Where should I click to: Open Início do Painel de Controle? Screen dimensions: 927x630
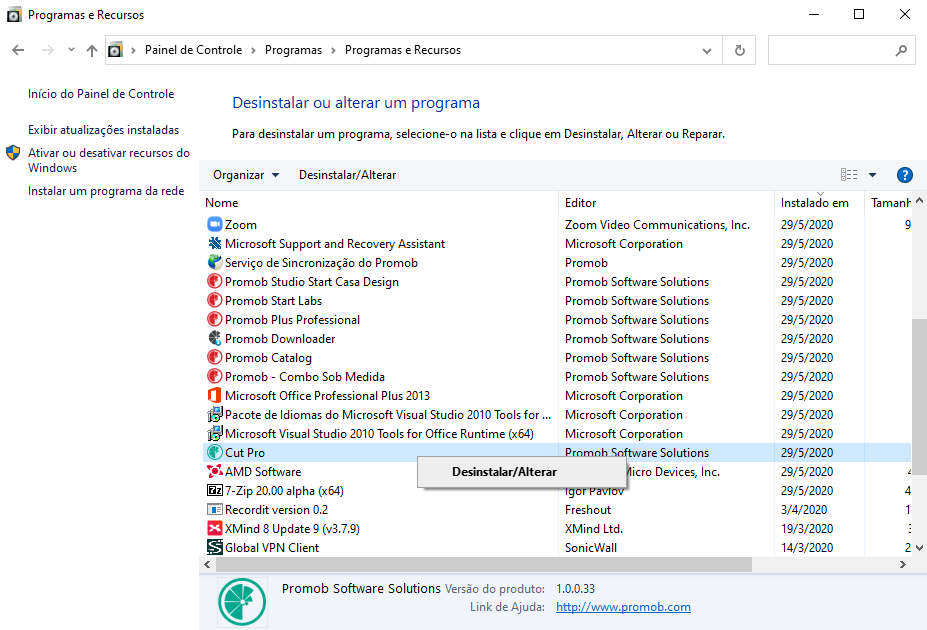click(x=101, y=94)
